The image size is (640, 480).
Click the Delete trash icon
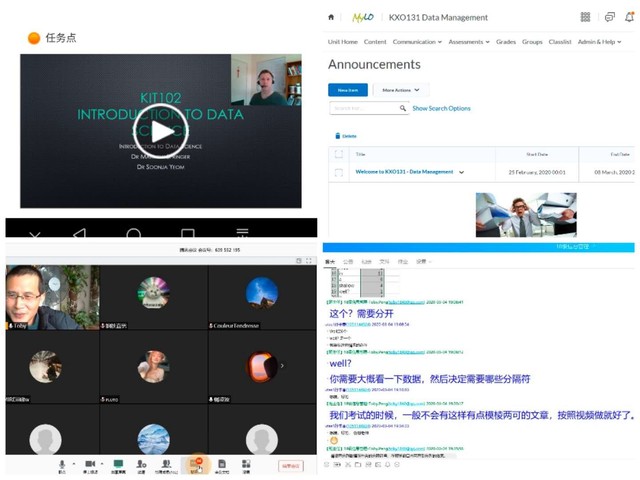[x=338, y=135]
